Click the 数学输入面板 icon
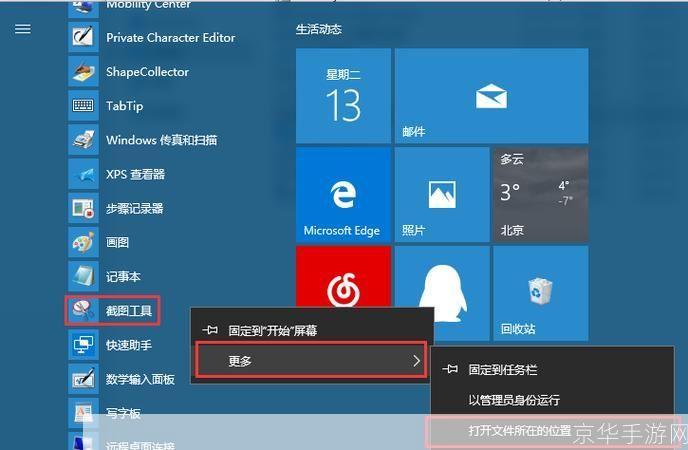 pos(83,379)
